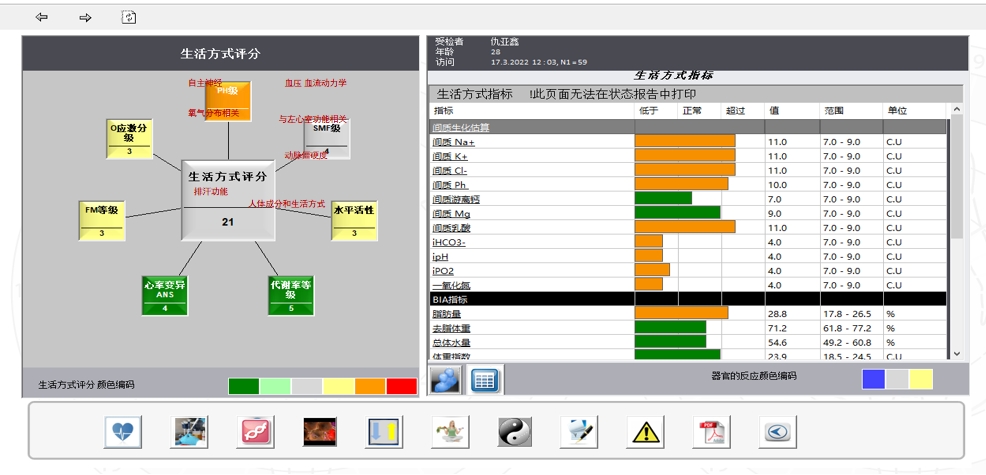Click the orange legend swatch

370,386
